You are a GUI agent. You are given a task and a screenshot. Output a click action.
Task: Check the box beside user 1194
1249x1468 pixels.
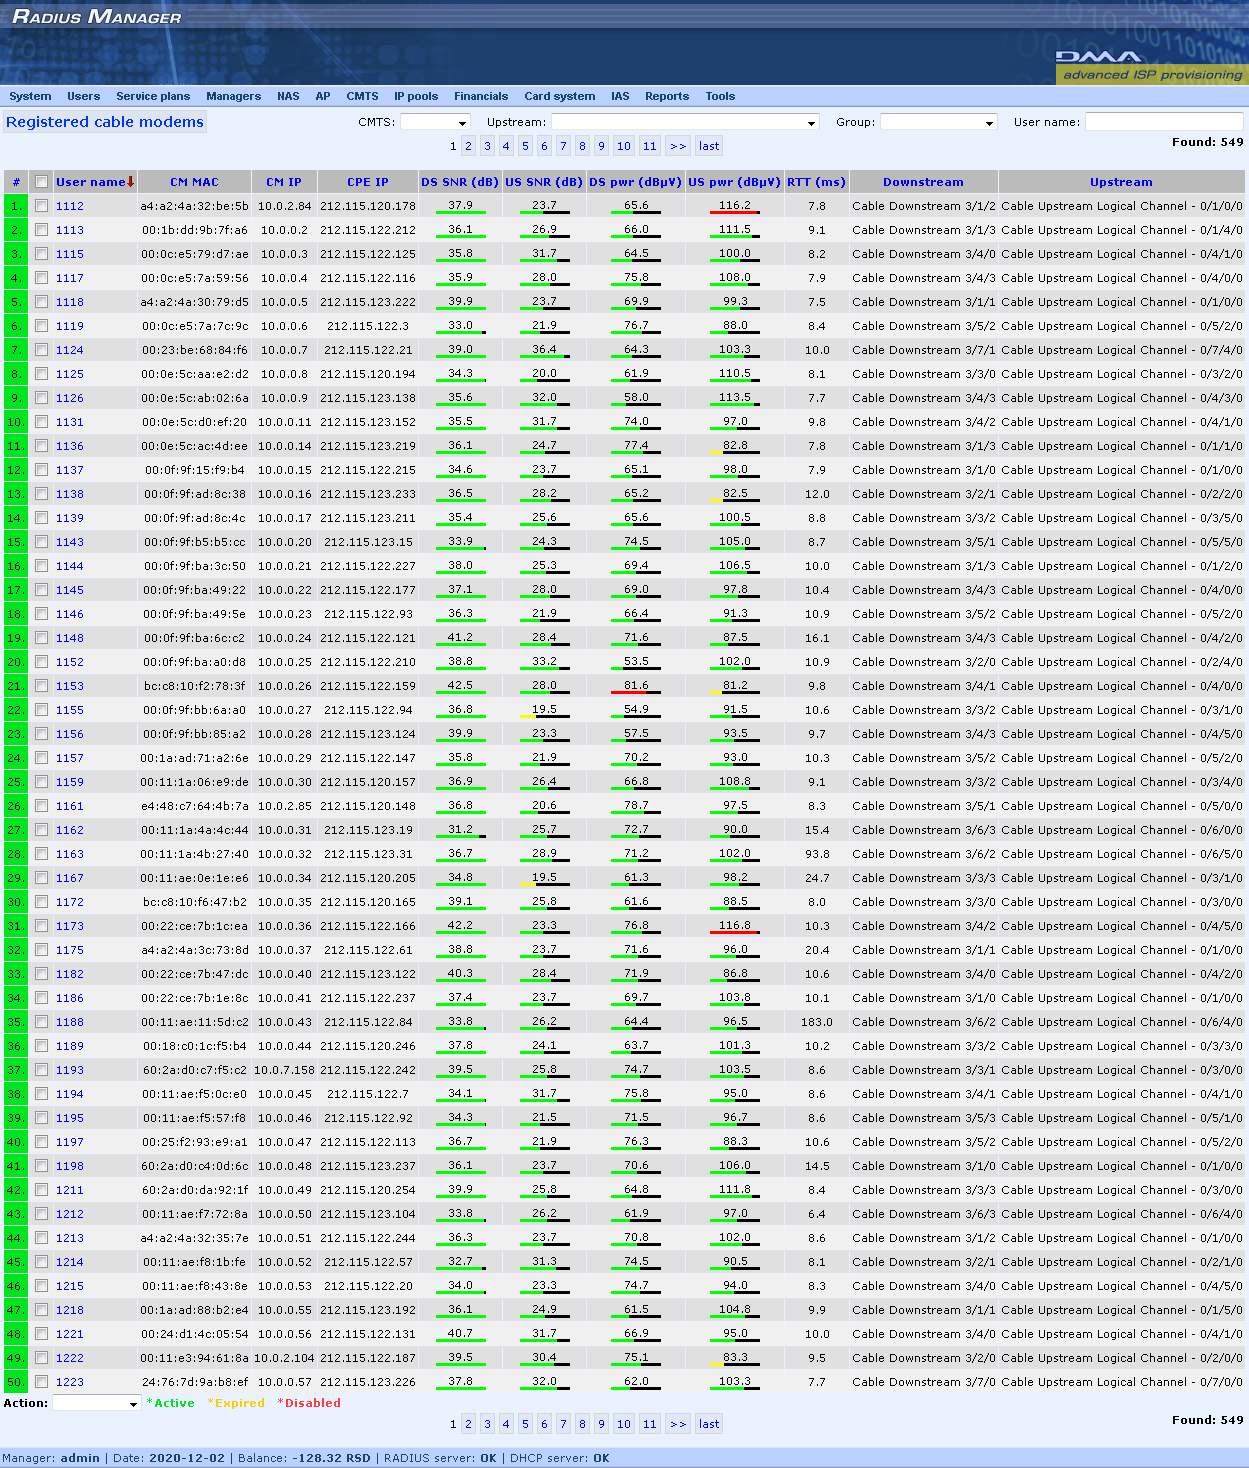click(41, 1094)
